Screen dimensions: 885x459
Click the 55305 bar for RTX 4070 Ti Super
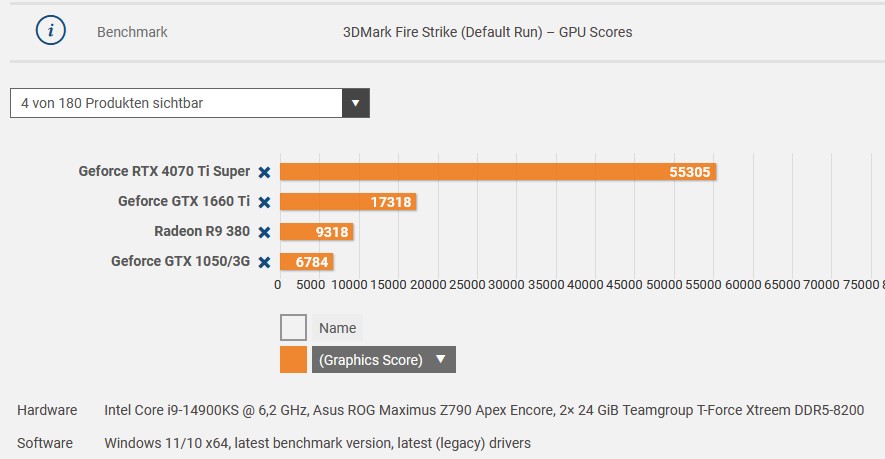coord(498,172)
